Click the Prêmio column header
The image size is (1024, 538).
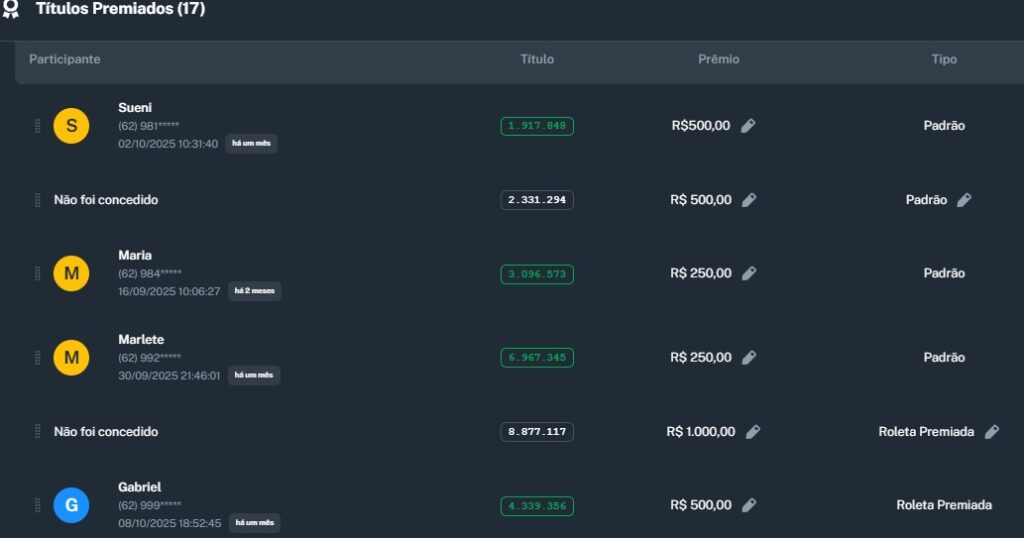coord(718,59)
